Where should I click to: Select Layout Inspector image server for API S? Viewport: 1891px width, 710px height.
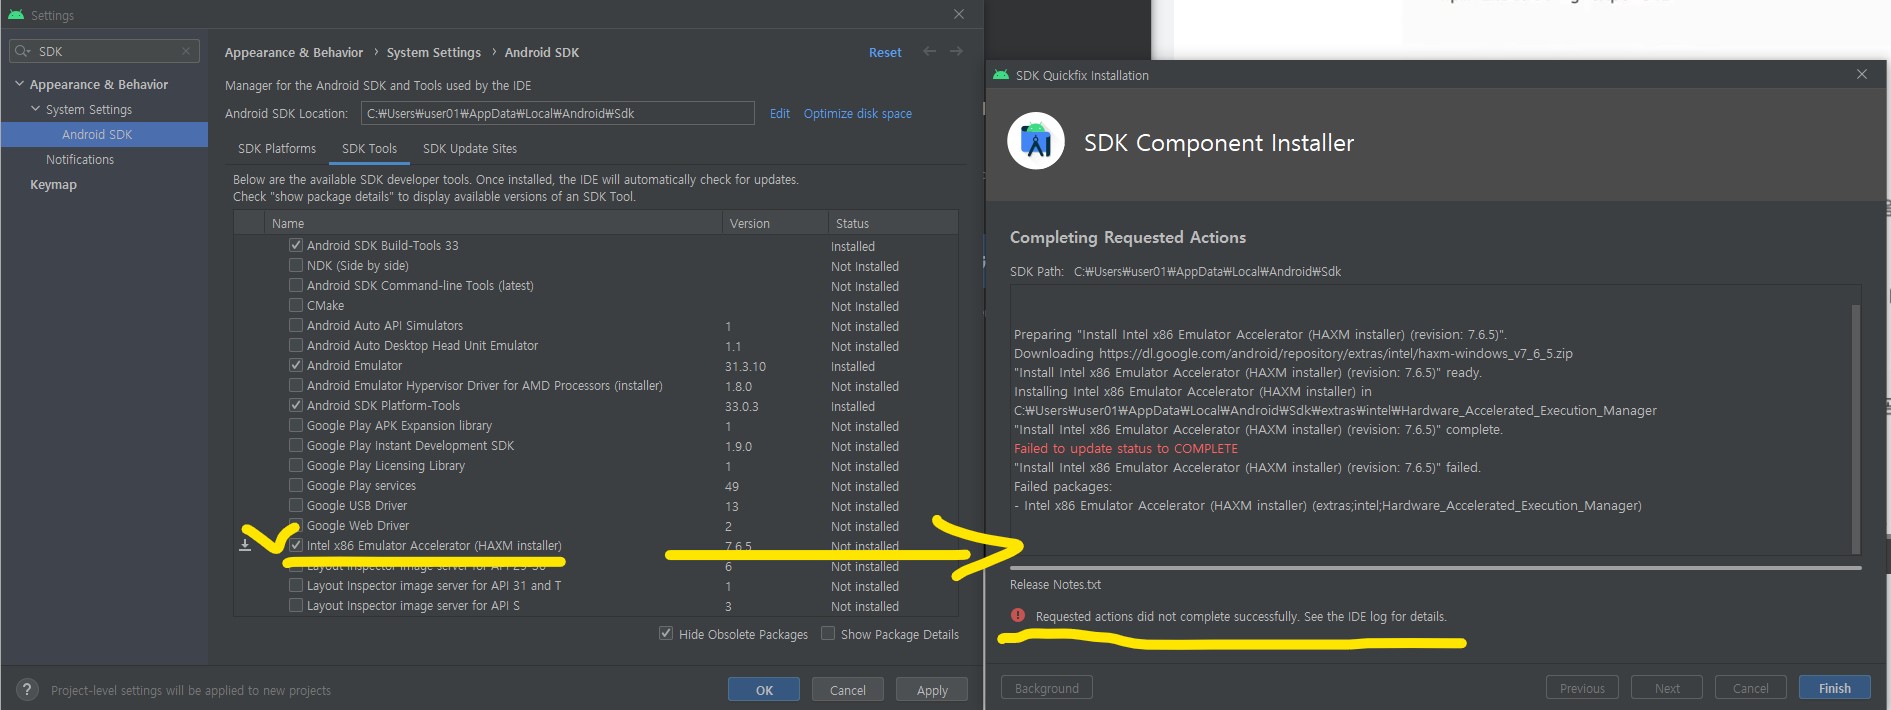click(x=413, y=605)
